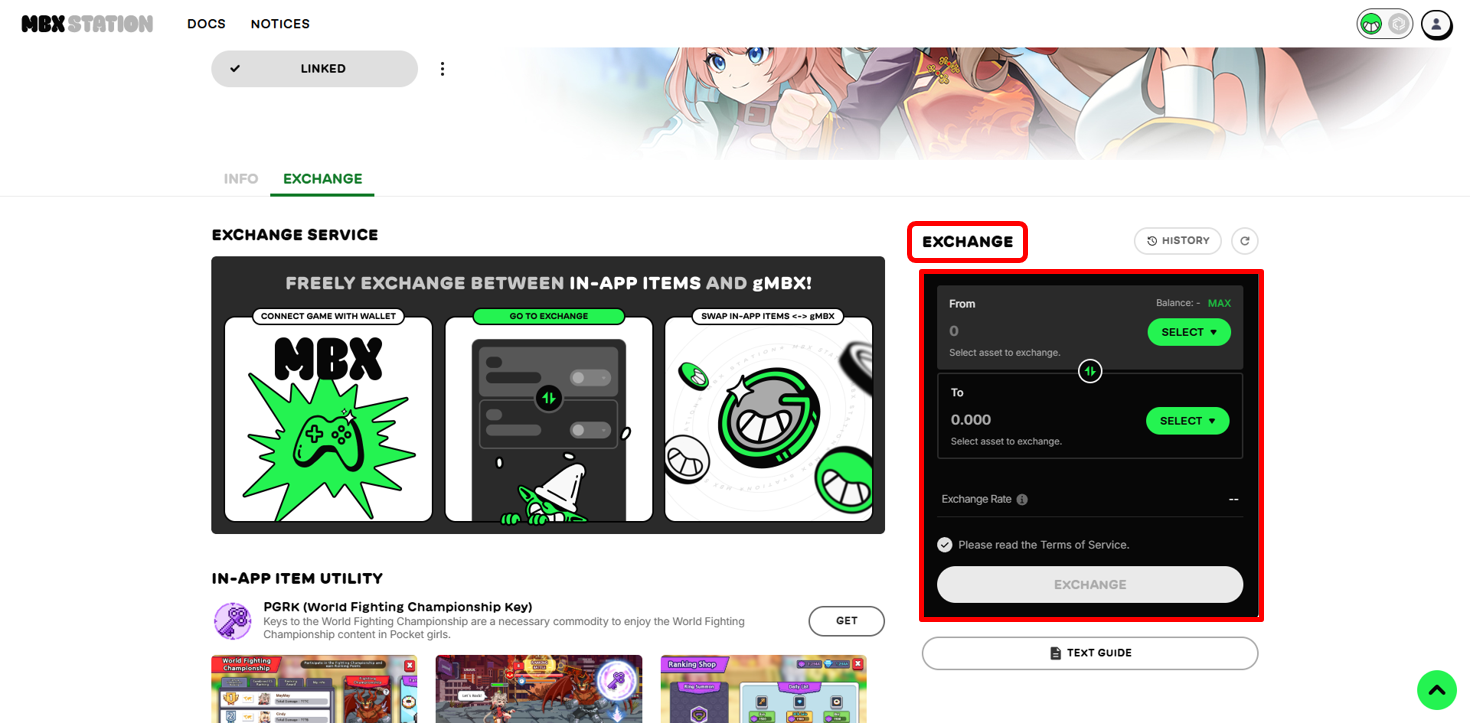Open the To asset SELECT dropdown
Screen dimensions: 1470x723
pyautogui.click(x=1187, y=421)
